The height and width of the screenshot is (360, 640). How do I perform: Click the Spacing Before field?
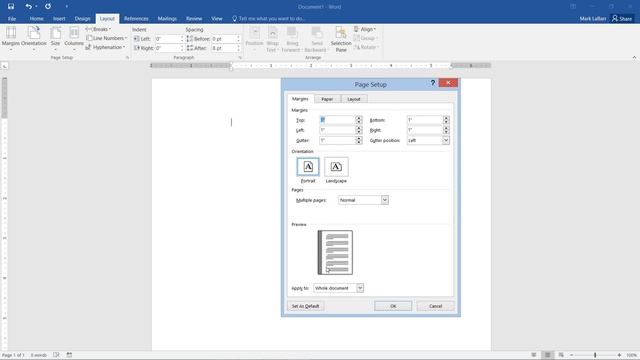click(225, 39)
